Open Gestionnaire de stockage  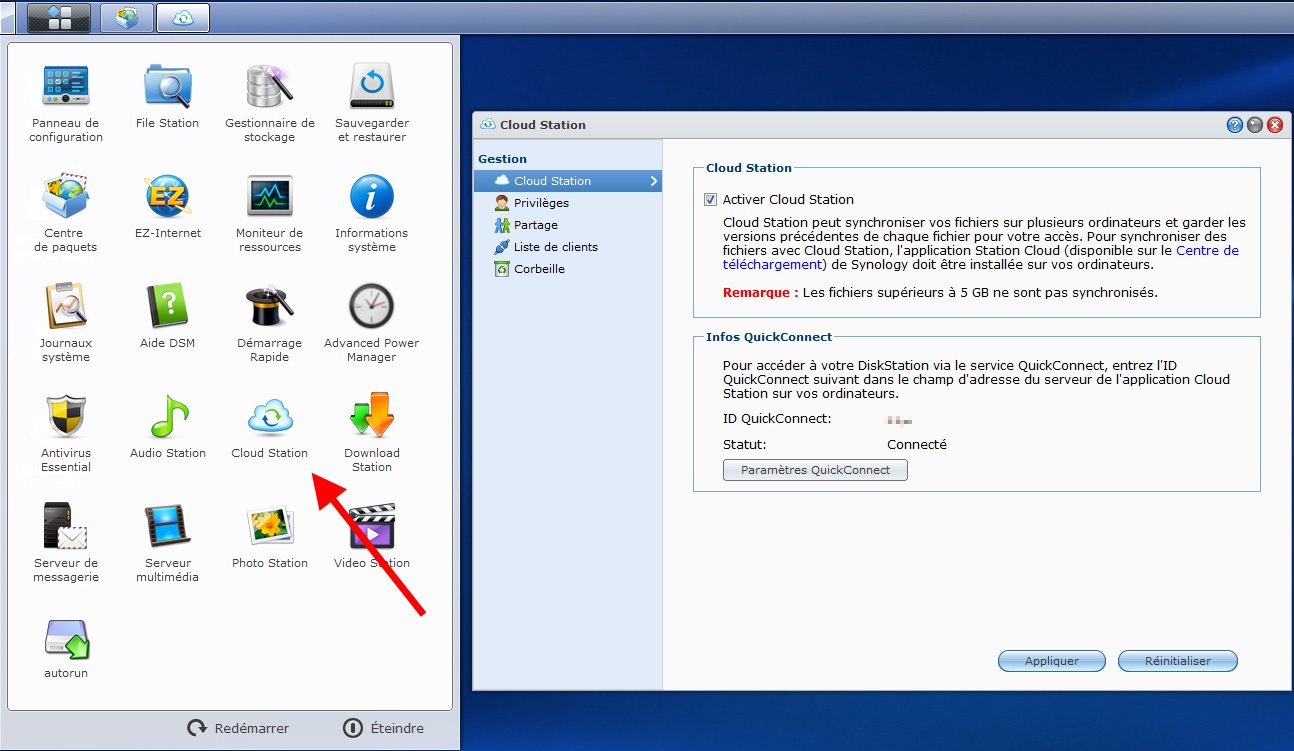coord(270,103)
